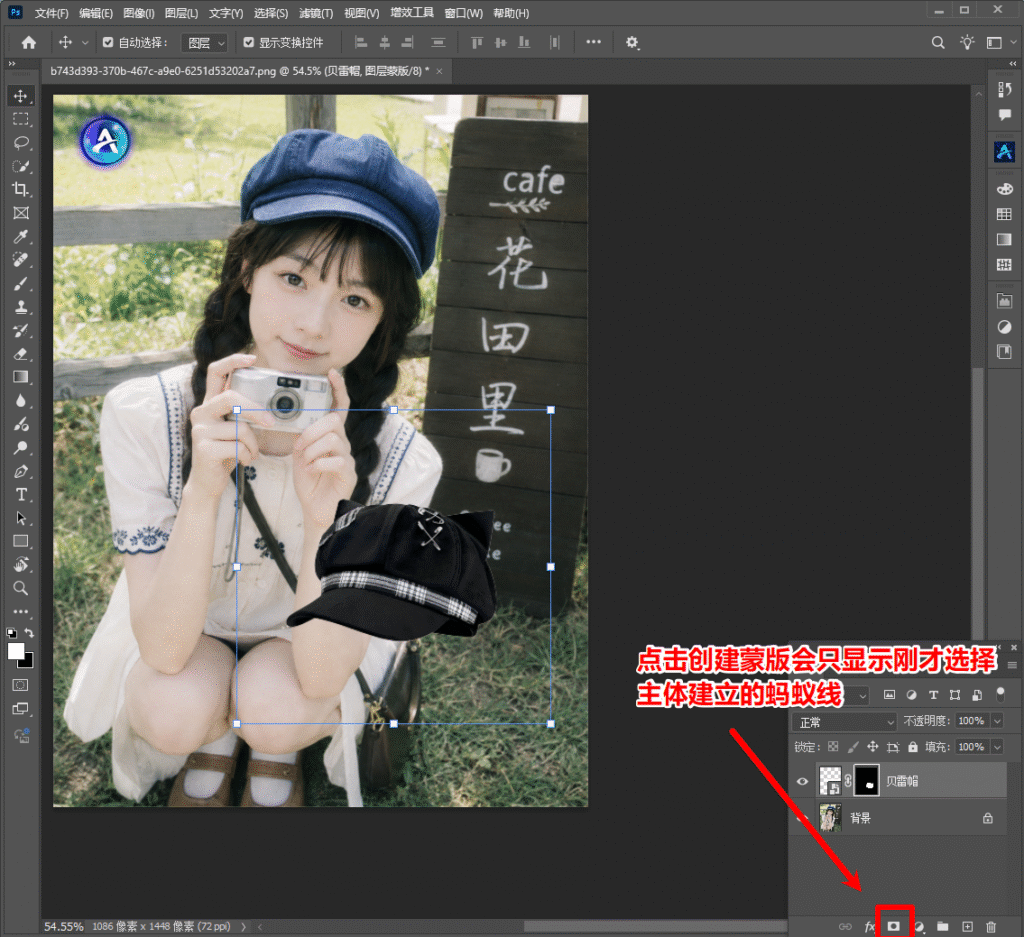Select the Blur tool droplet icon

21,401
